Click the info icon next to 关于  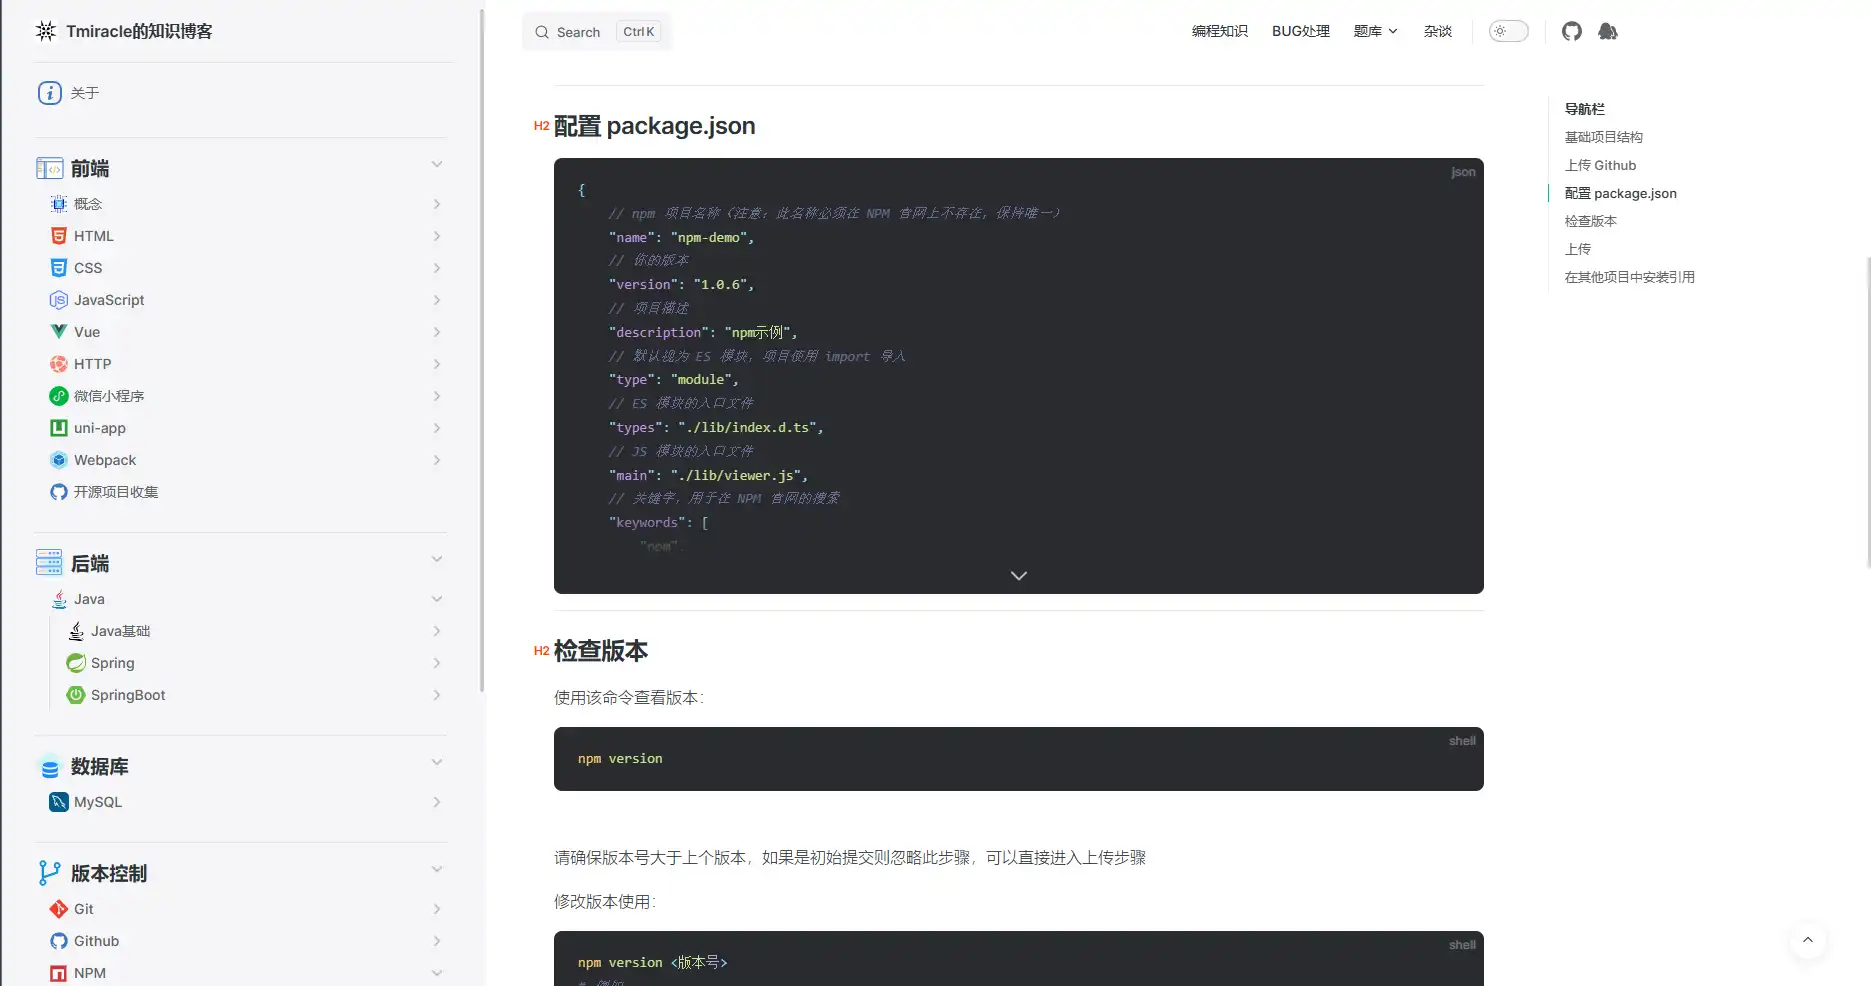click(x=50, y=93)
